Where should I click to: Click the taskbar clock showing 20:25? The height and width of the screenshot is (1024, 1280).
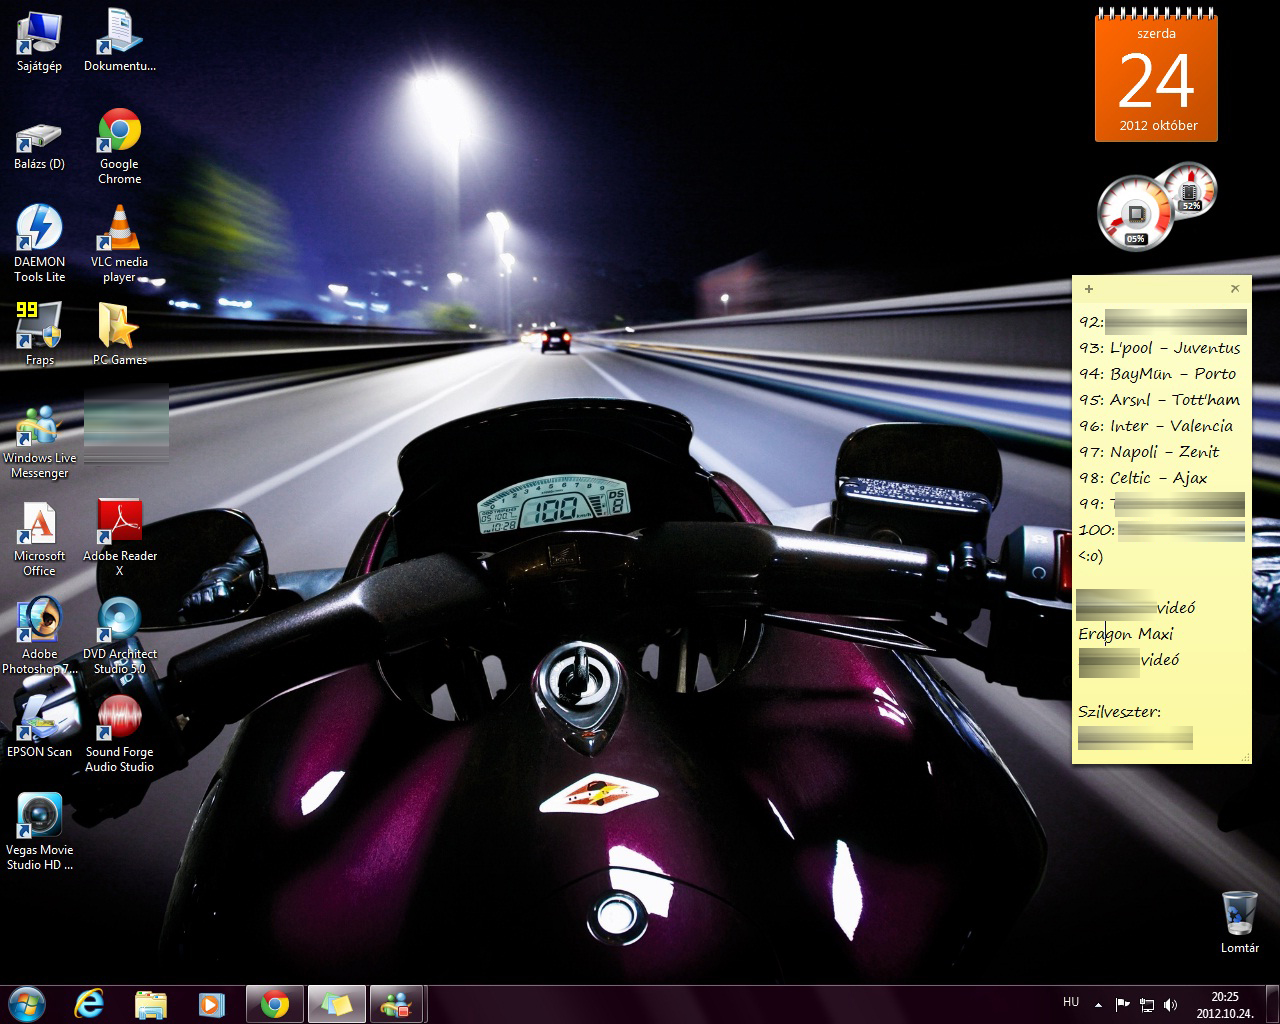(x=1225, y=1004)
